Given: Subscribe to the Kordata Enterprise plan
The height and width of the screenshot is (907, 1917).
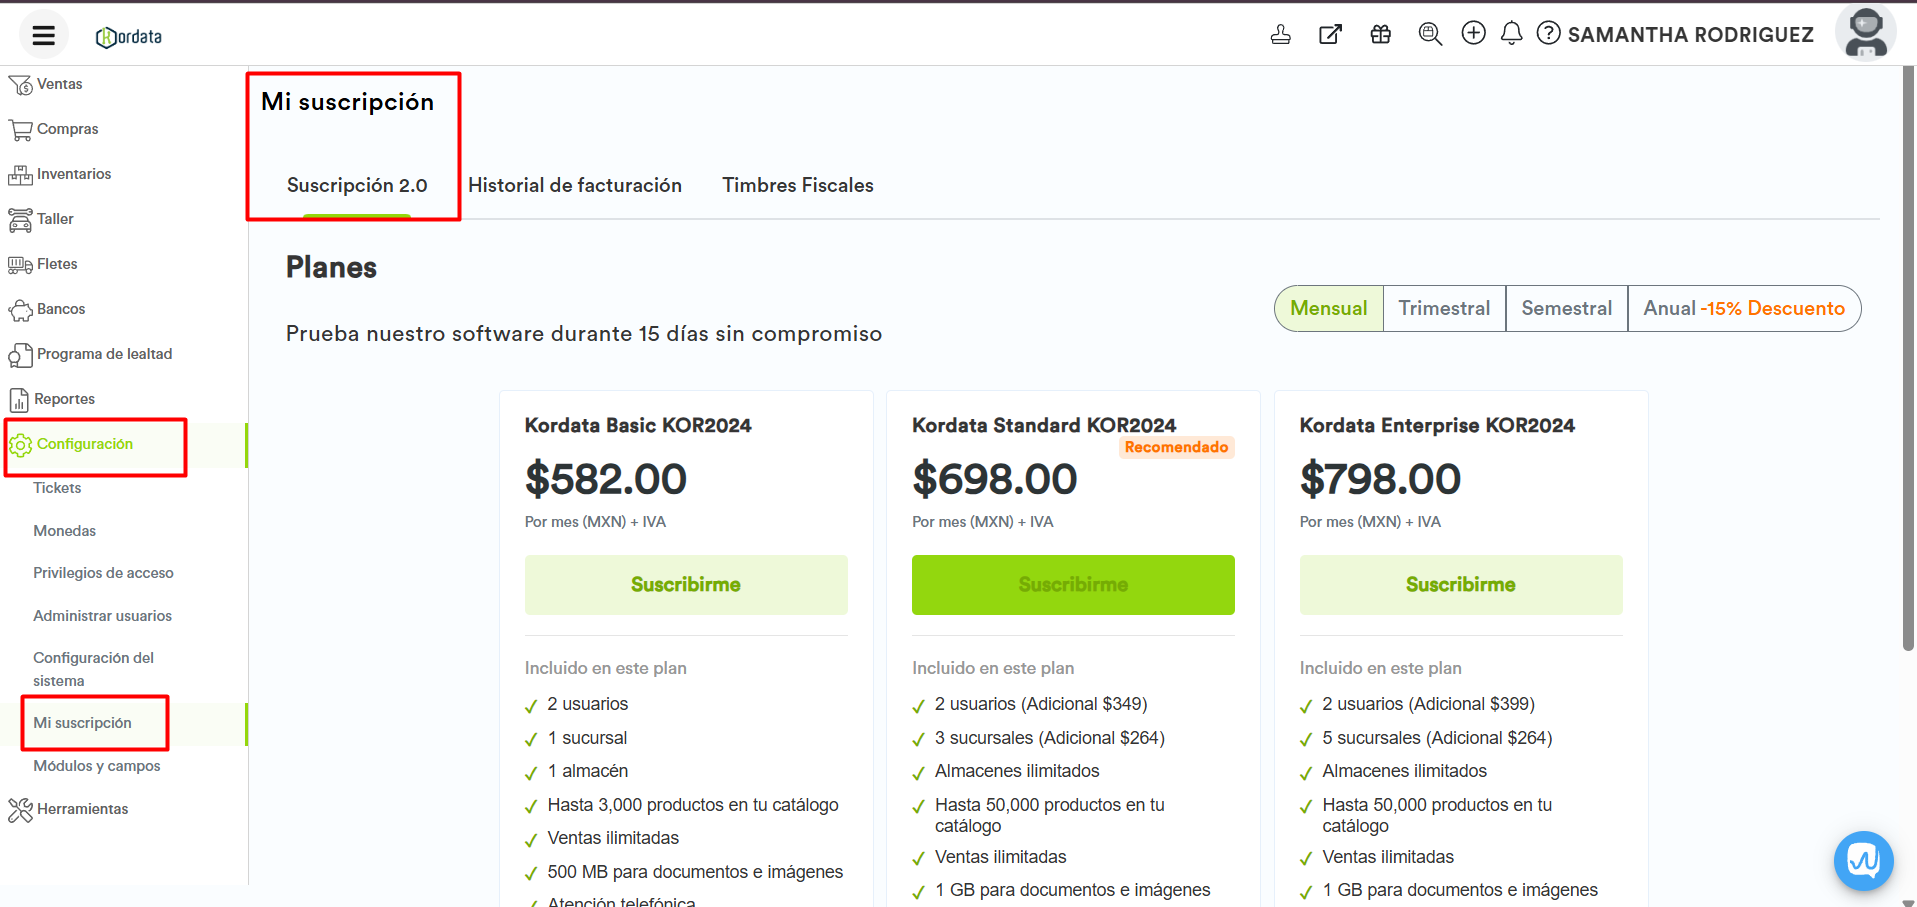Looking at the screenshot, I should pos(1461,585).
